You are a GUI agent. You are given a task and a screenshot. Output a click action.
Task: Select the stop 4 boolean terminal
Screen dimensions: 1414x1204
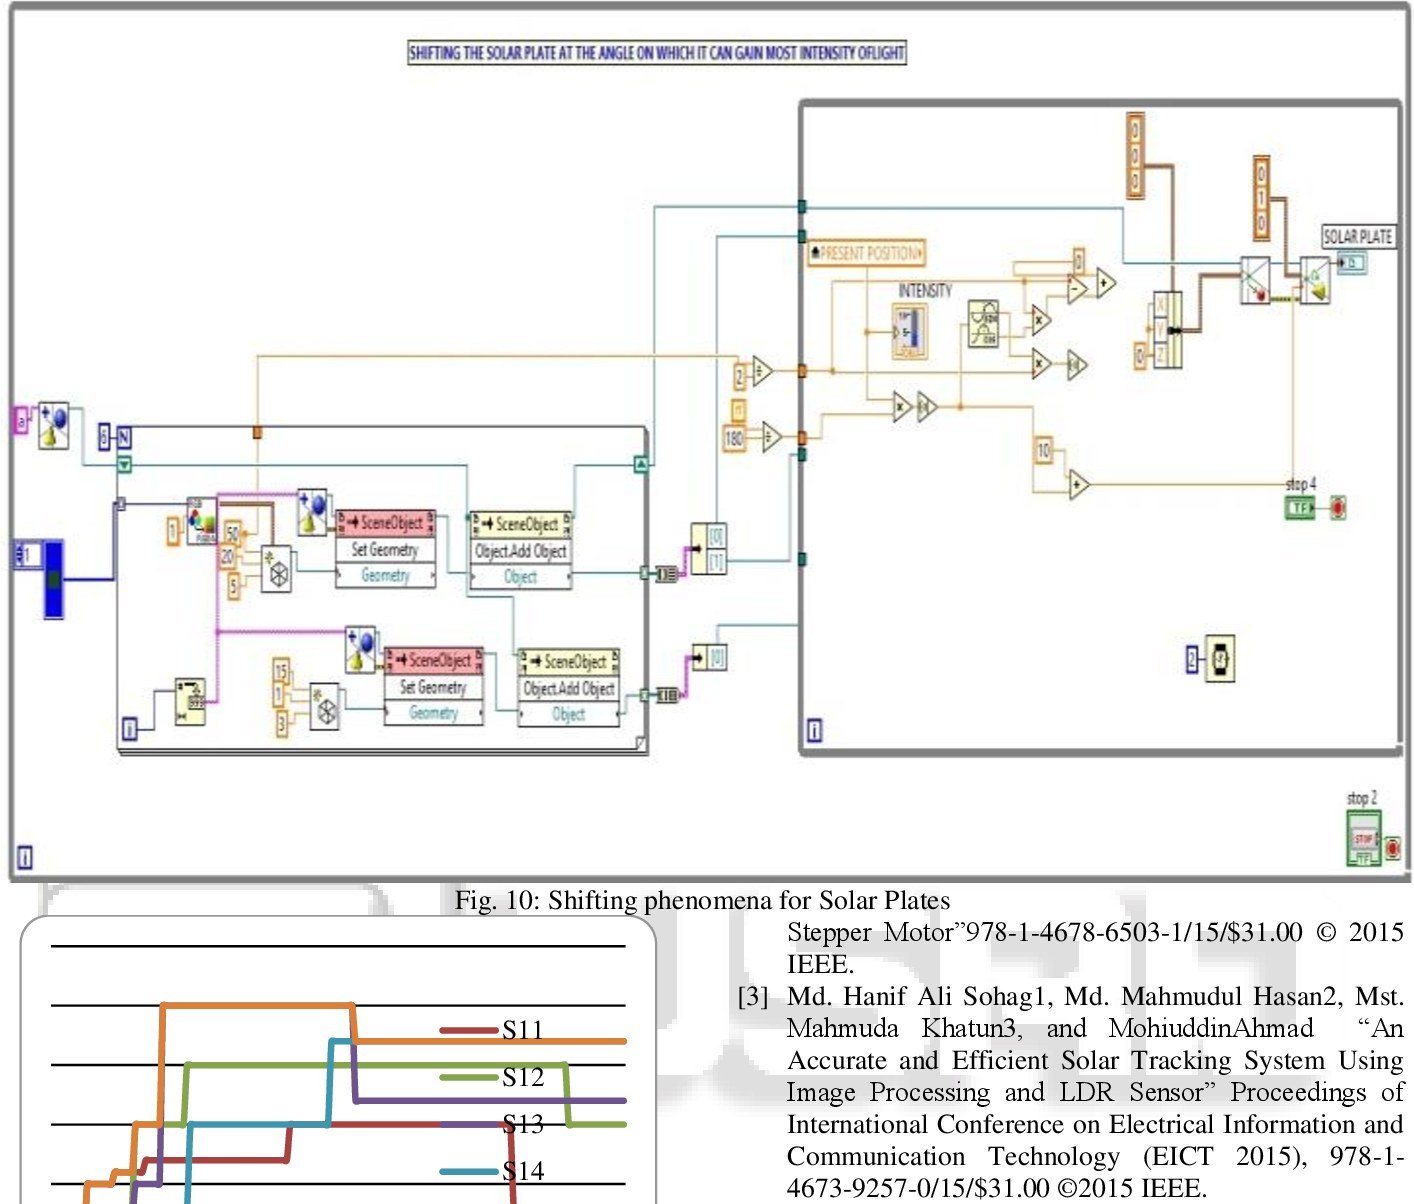click(1300, 508)
